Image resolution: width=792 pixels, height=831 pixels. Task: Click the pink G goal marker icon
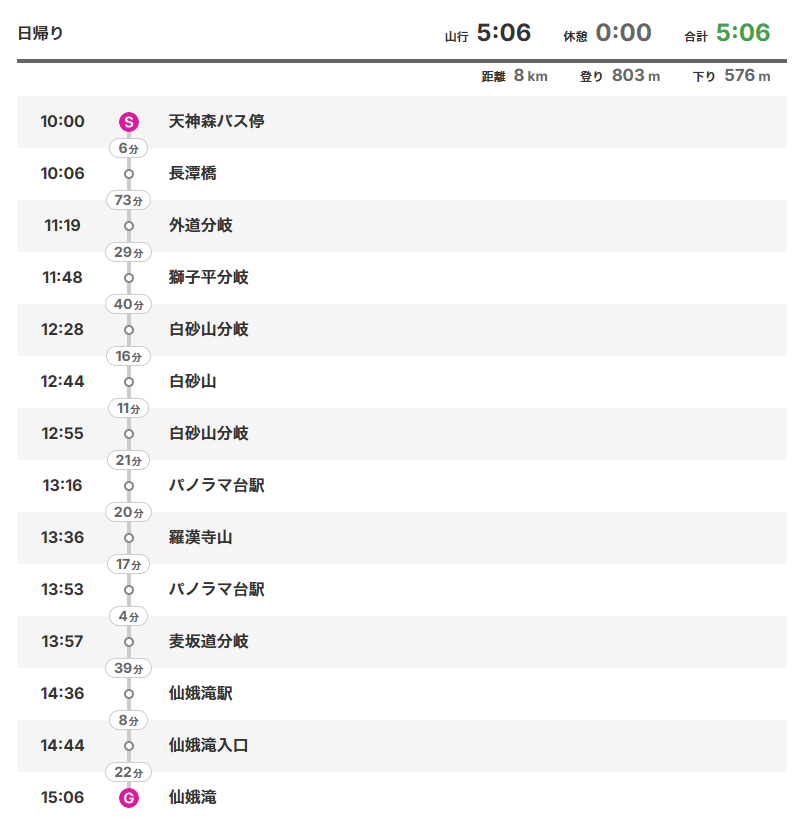point(128,798)
